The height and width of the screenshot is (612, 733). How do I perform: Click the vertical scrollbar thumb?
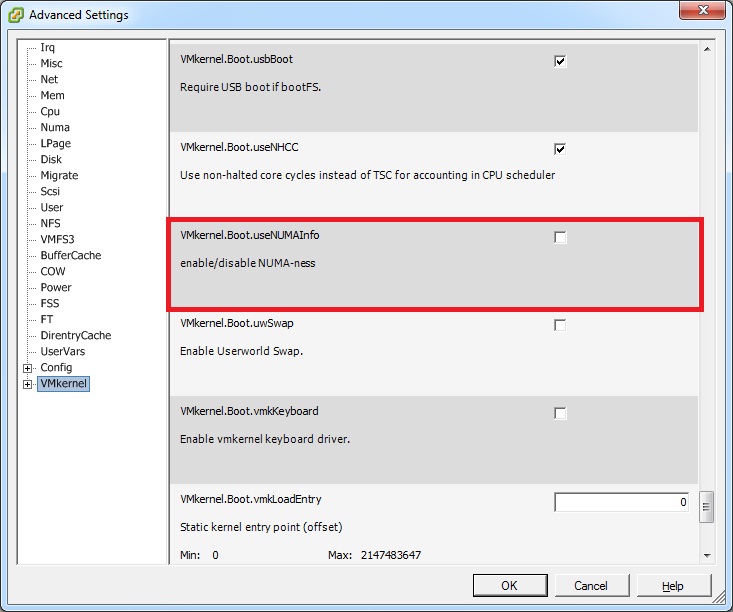pyautogui.click(x=706, y=506)
